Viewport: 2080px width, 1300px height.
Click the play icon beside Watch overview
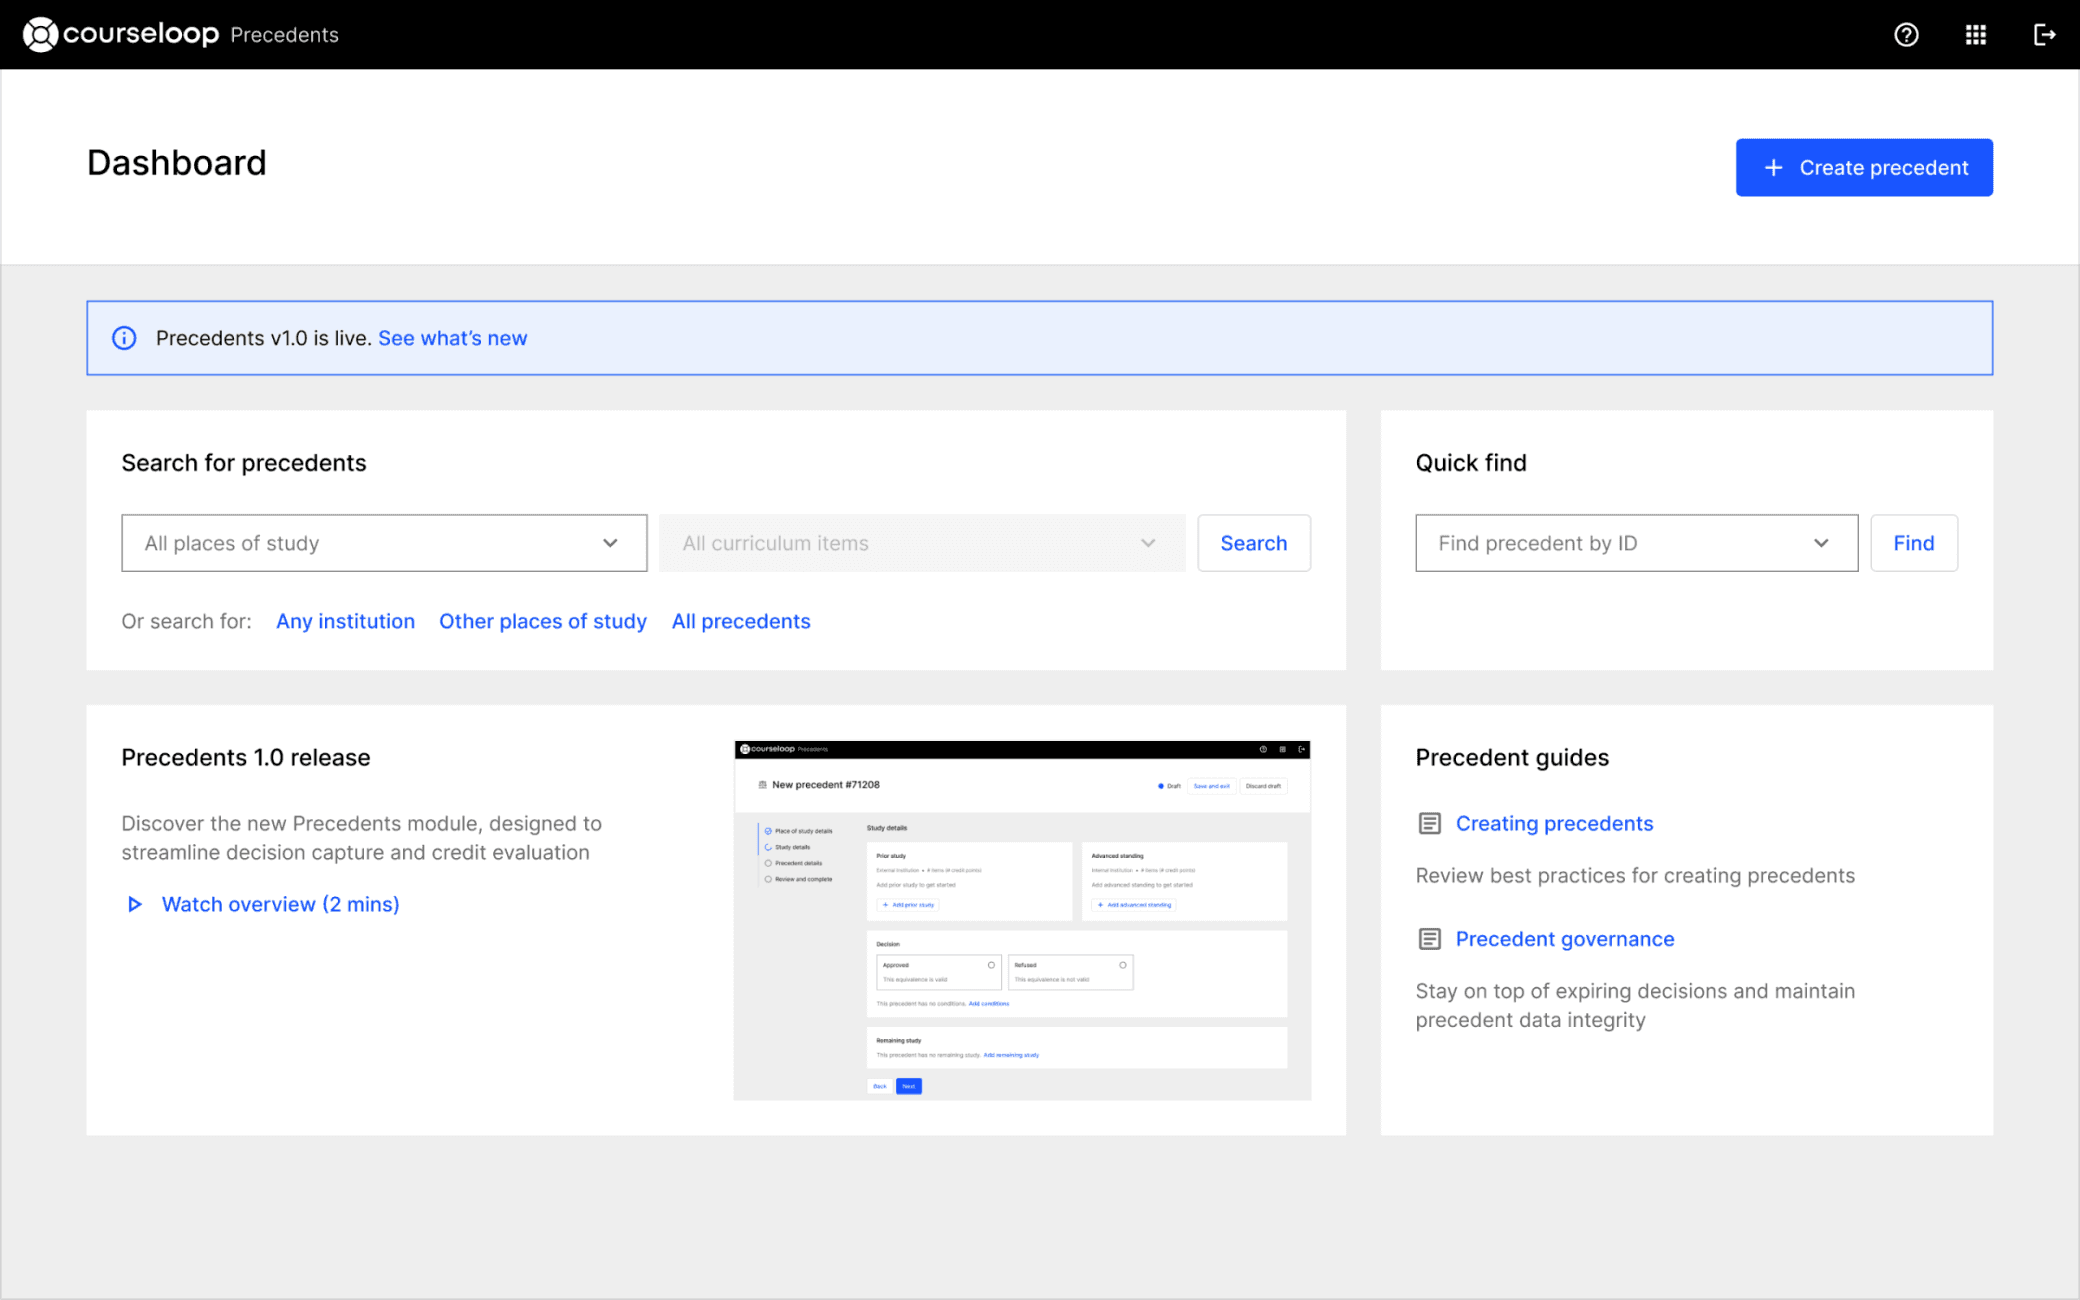pyautogui.click(x=134, y=904)
